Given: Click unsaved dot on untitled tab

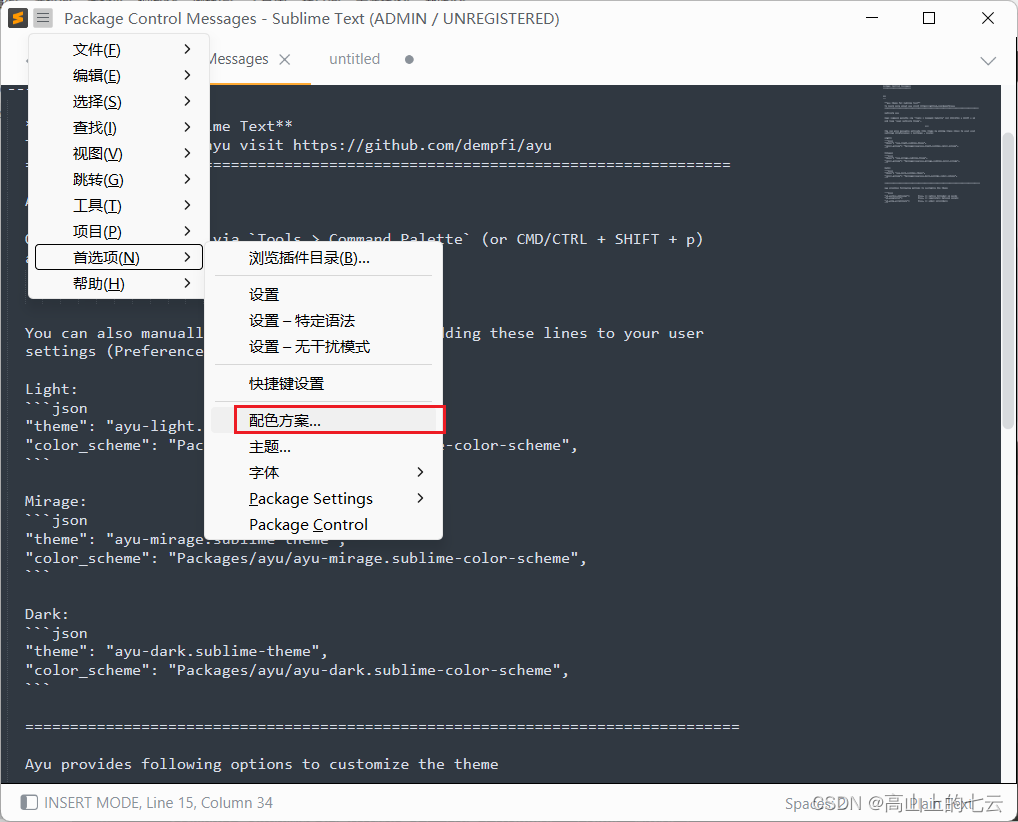Looking at the screenshot, I should pyautogui.click(x=409, y=59).
